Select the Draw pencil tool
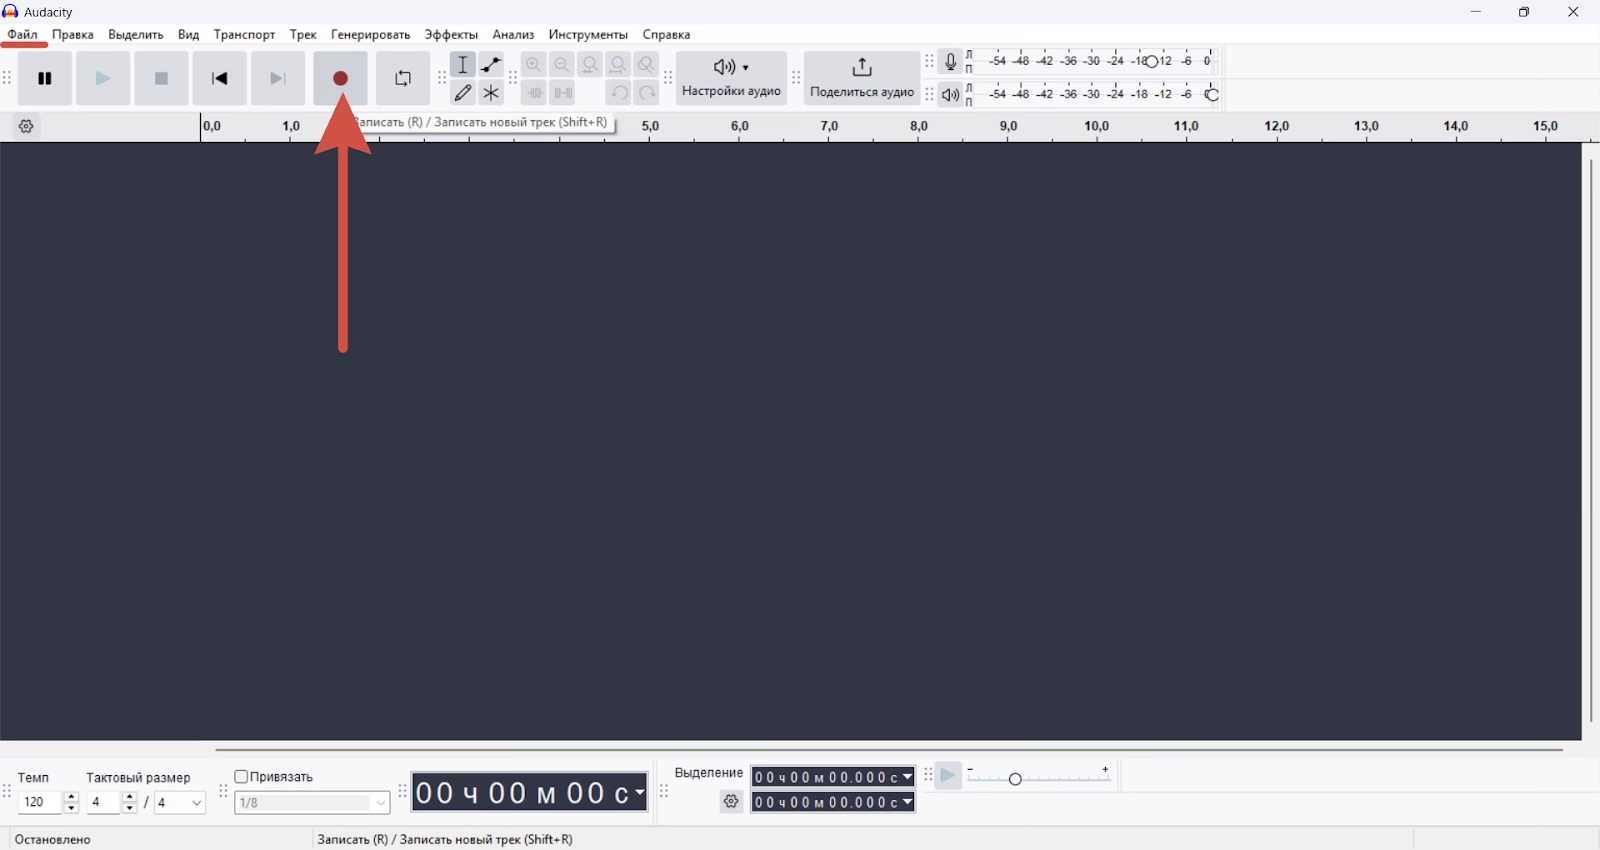 pyautogui.click(x=463, y=93)
